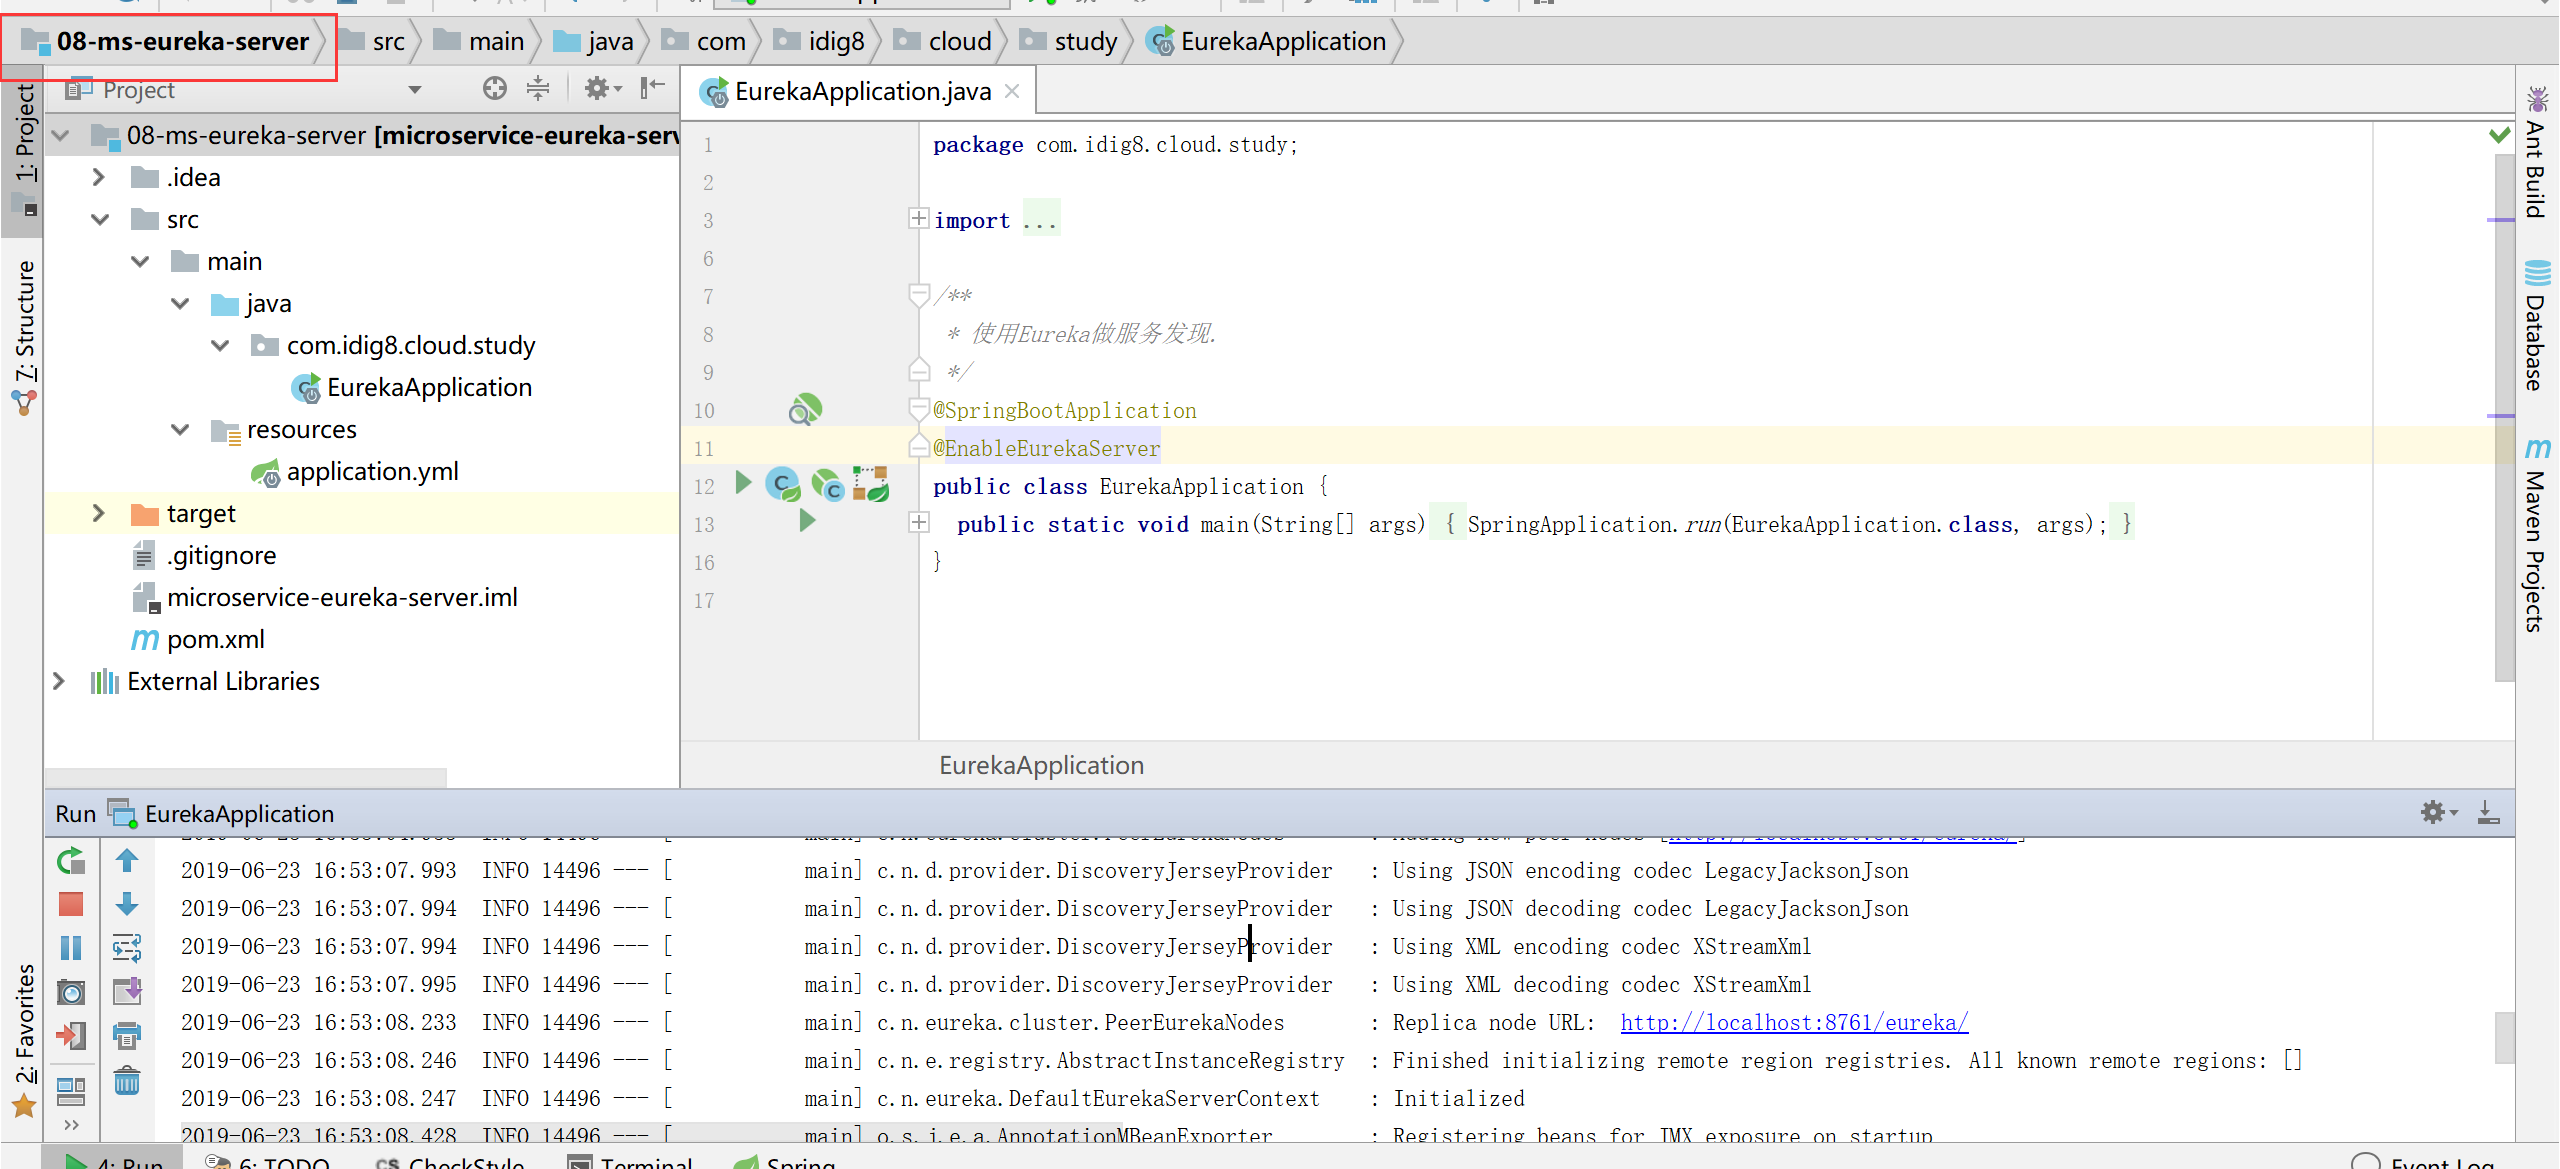This screenshot has height=1169, width=2560.
Task: Click the Run console vertical scrollbar
Action: 2504,1040
